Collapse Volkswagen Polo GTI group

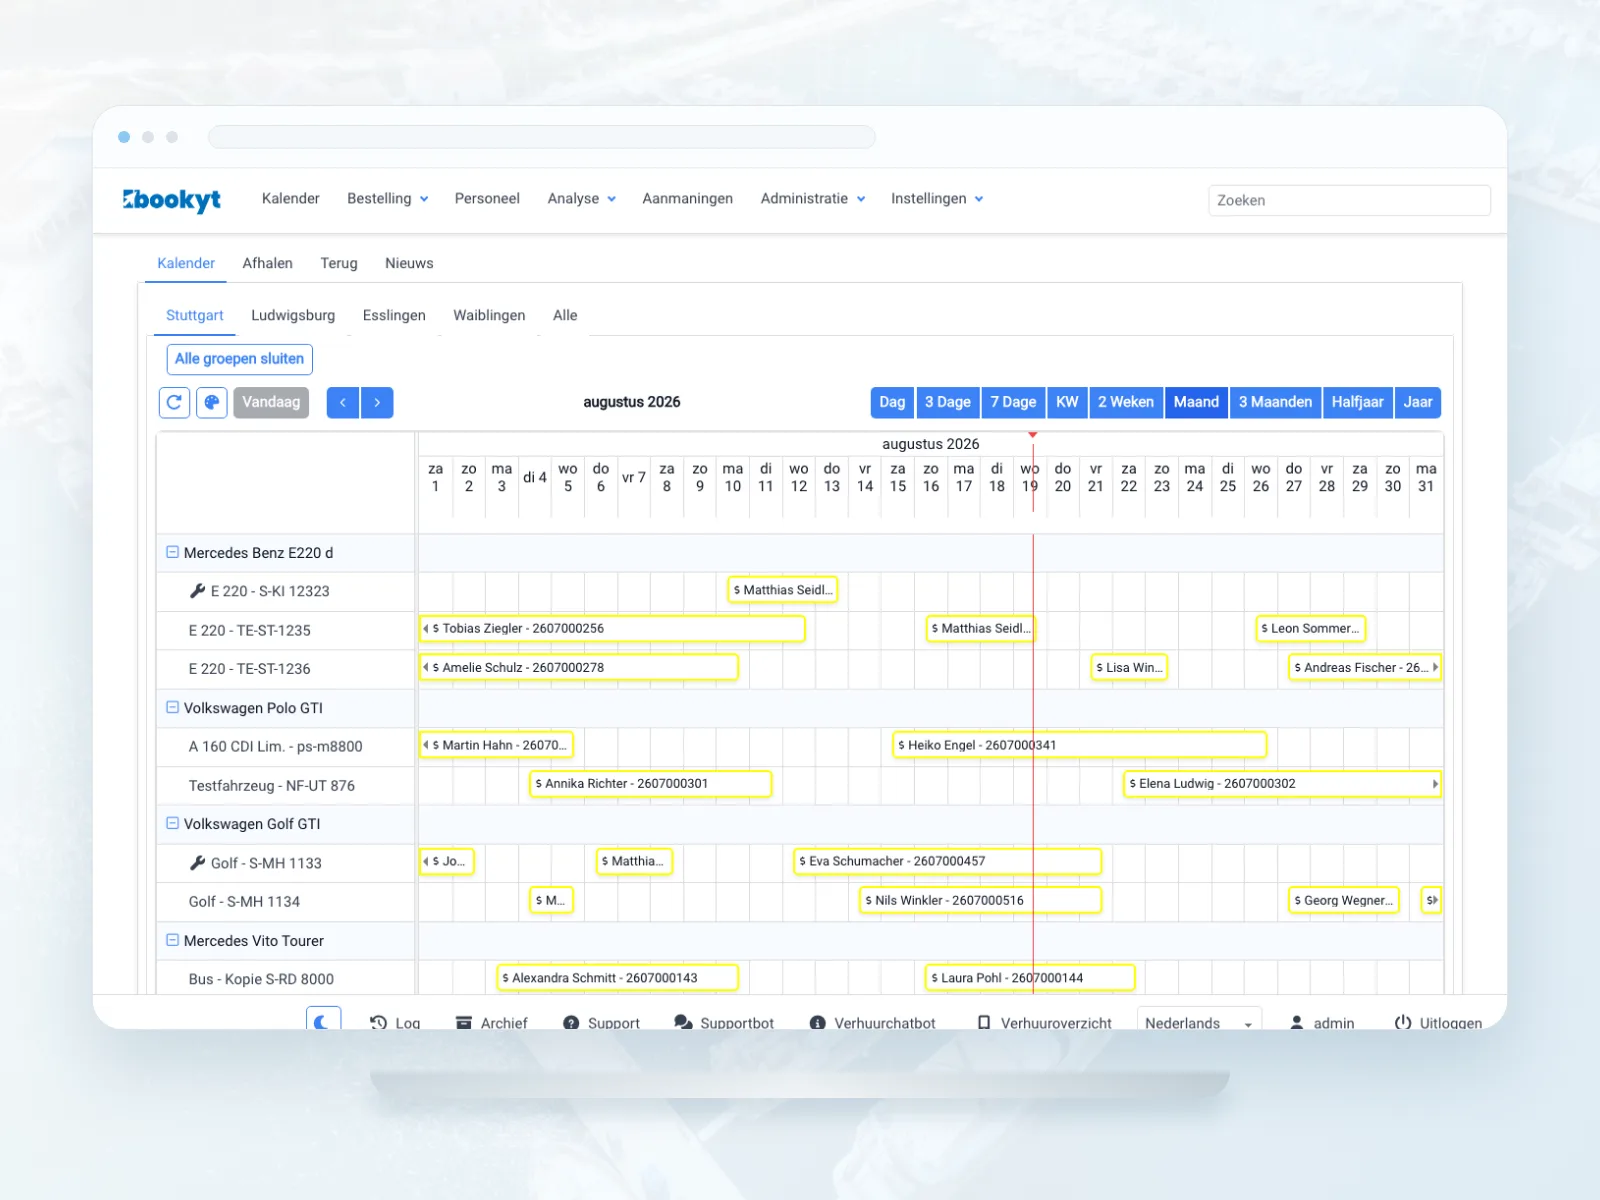(172, 707)
